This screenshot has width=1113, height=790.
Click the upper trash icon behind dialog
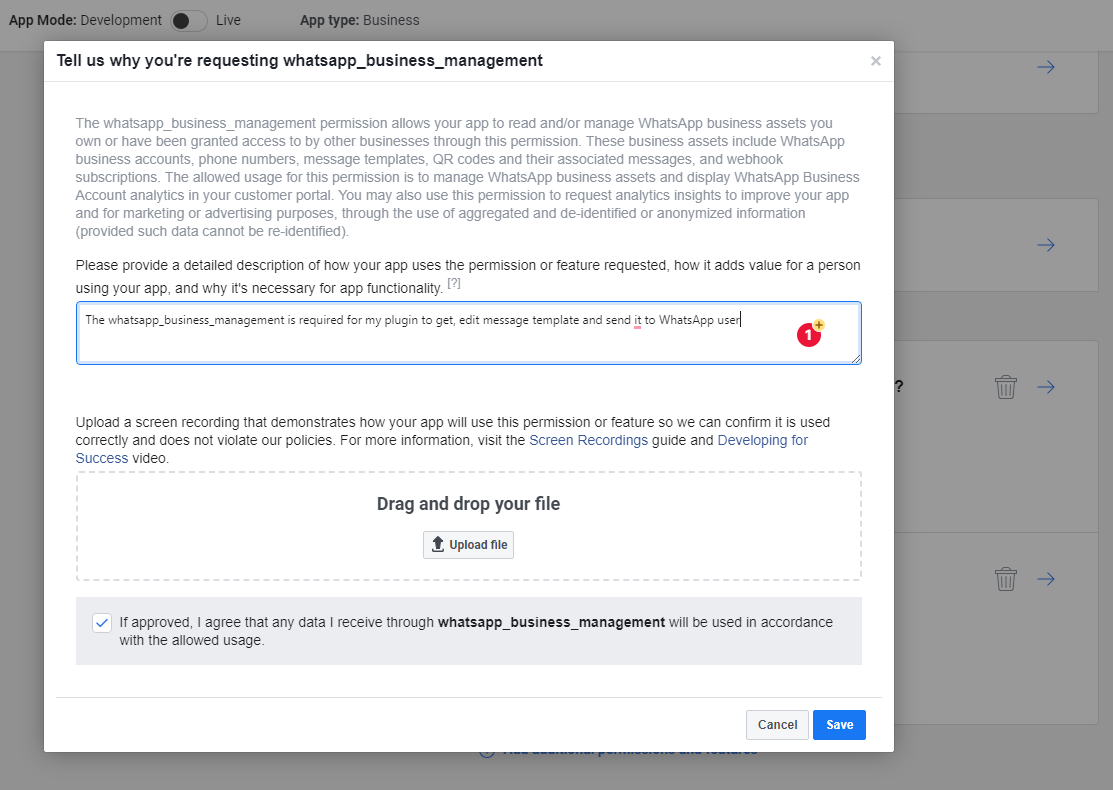[1006, 387]
